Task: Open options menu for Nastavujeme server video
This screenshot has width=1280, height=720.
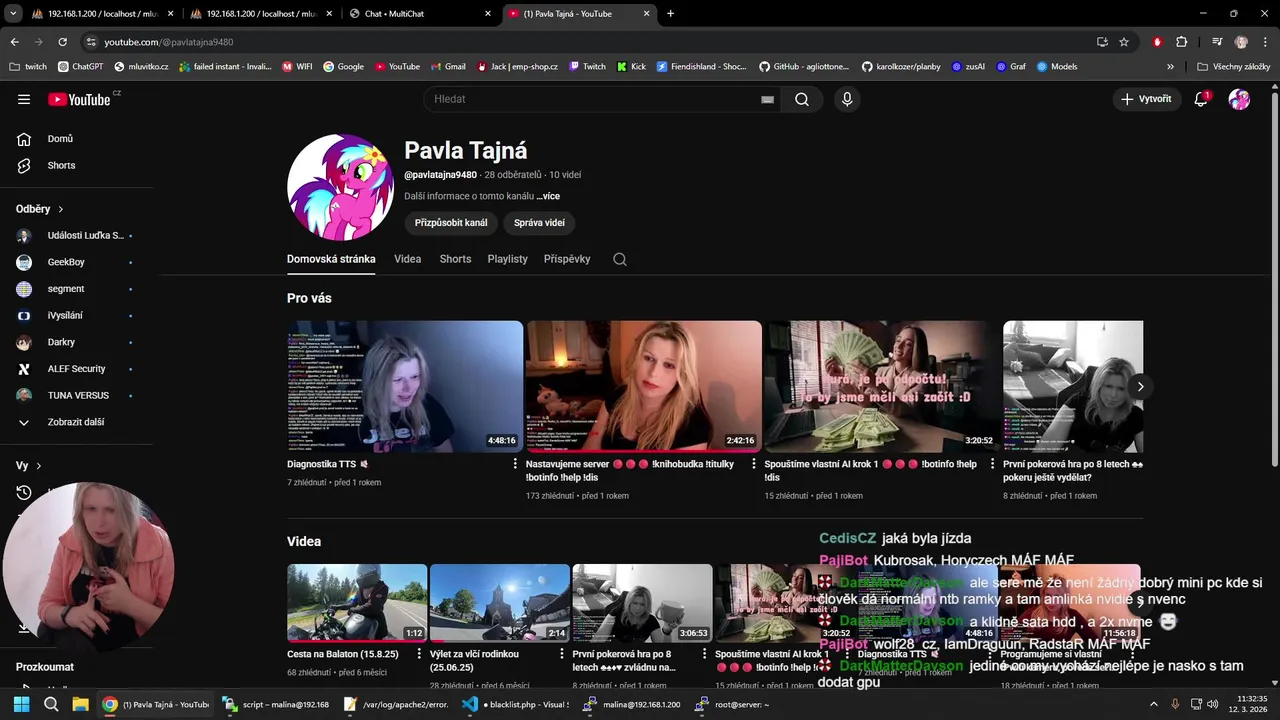Action: (x=754, y=464)
